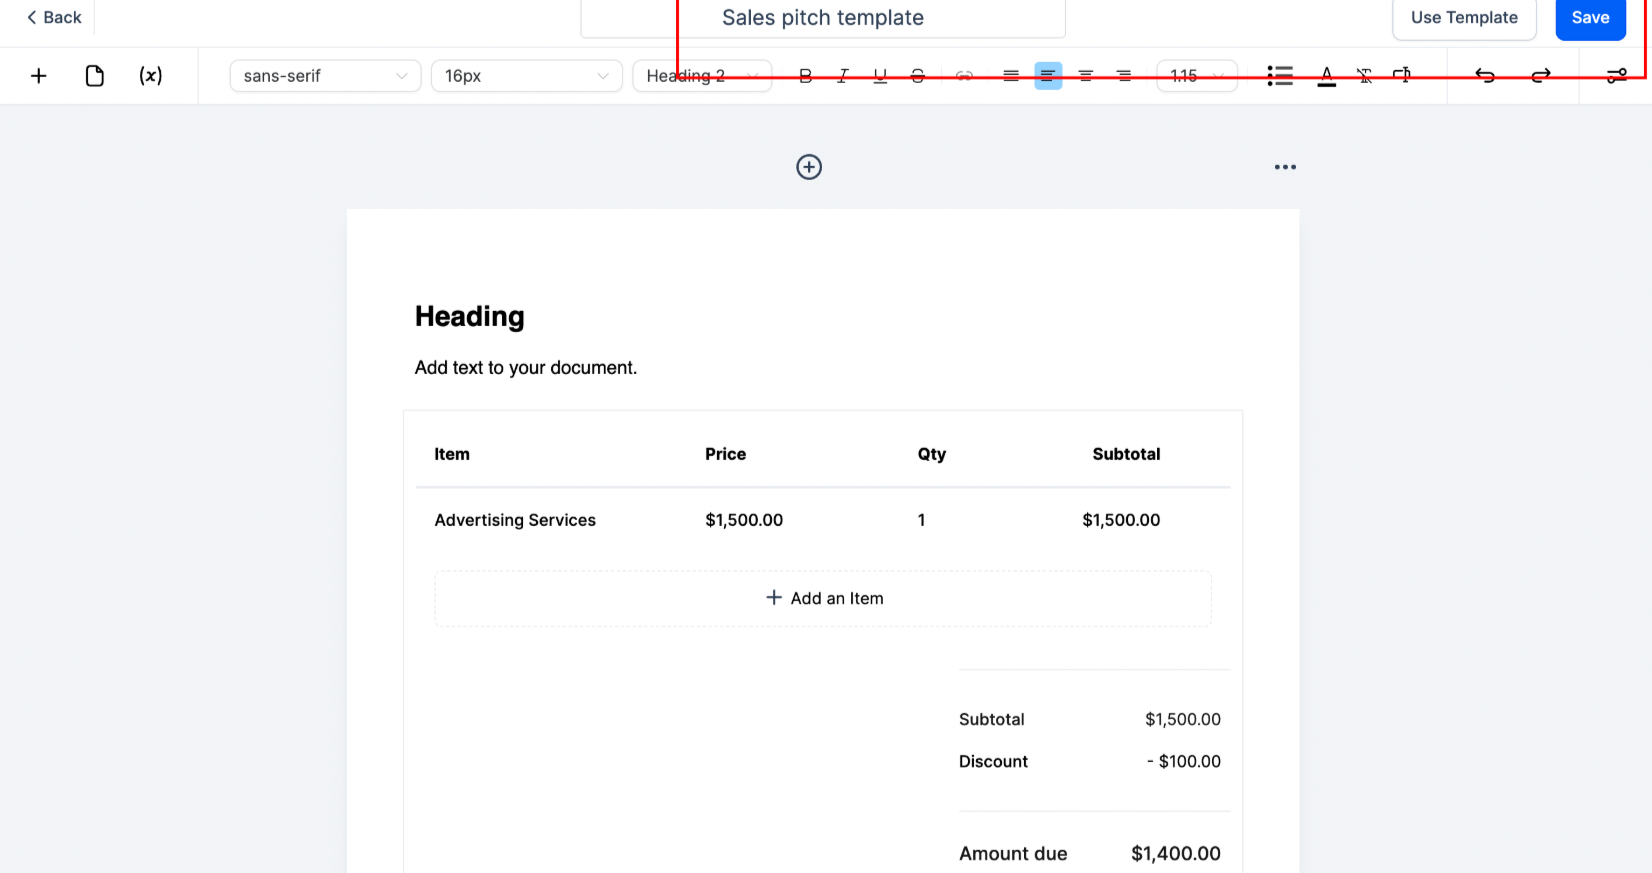Save the template
1652x873 pixels.
coord(1590,18)
